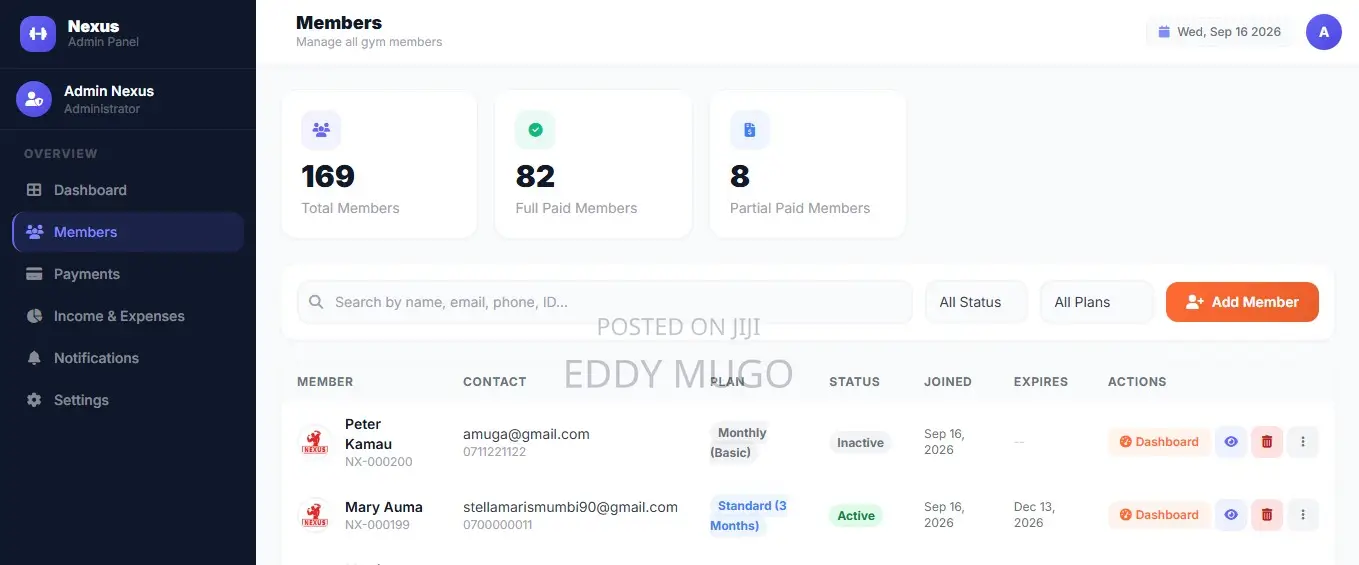Screen dimensions: 1359x565
Task: Click the Monthly (Basic) plan badge
Action: 740,442
